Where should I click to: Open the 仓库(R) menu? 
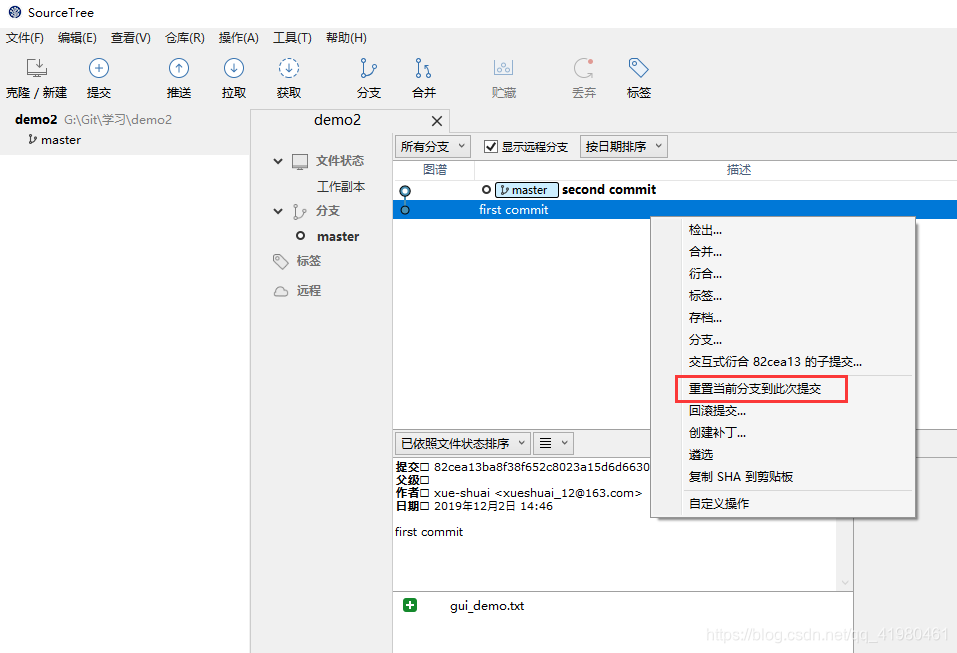pyautogui.click(x=185, y=38)
